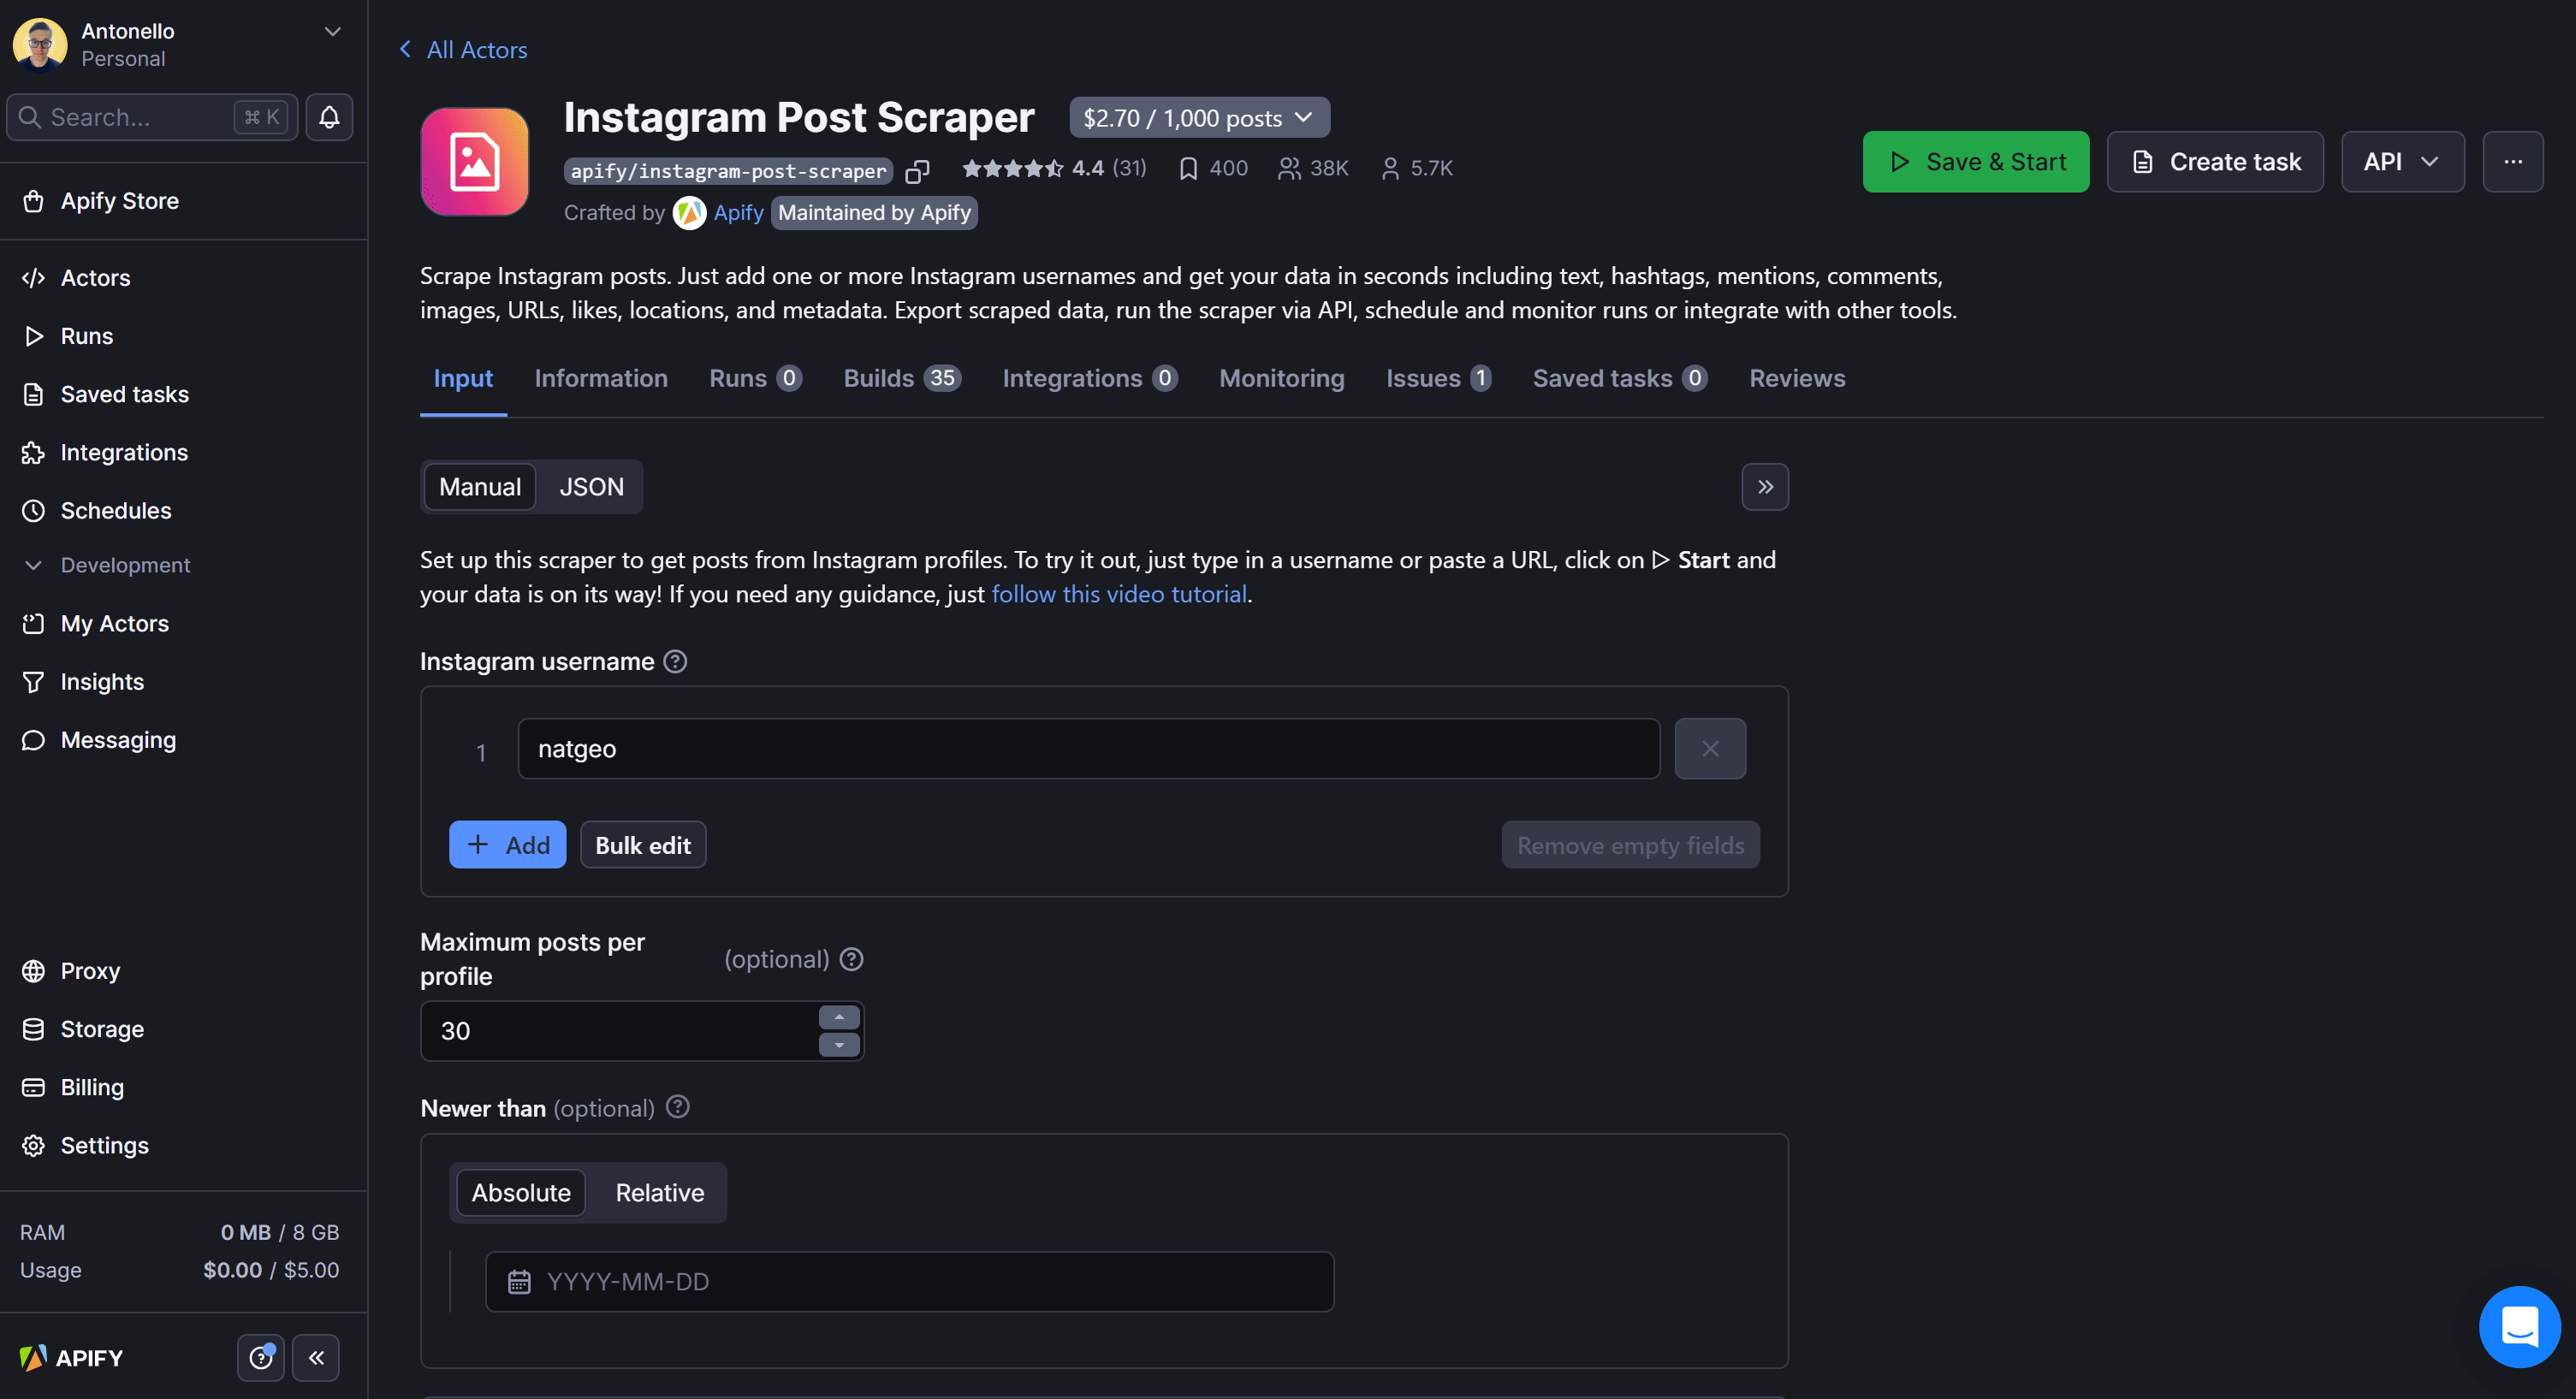This screenshot has width=2576, height=1399.
Task: Click the YYYY-MM-DD date field
Action: click(908, 1281)
